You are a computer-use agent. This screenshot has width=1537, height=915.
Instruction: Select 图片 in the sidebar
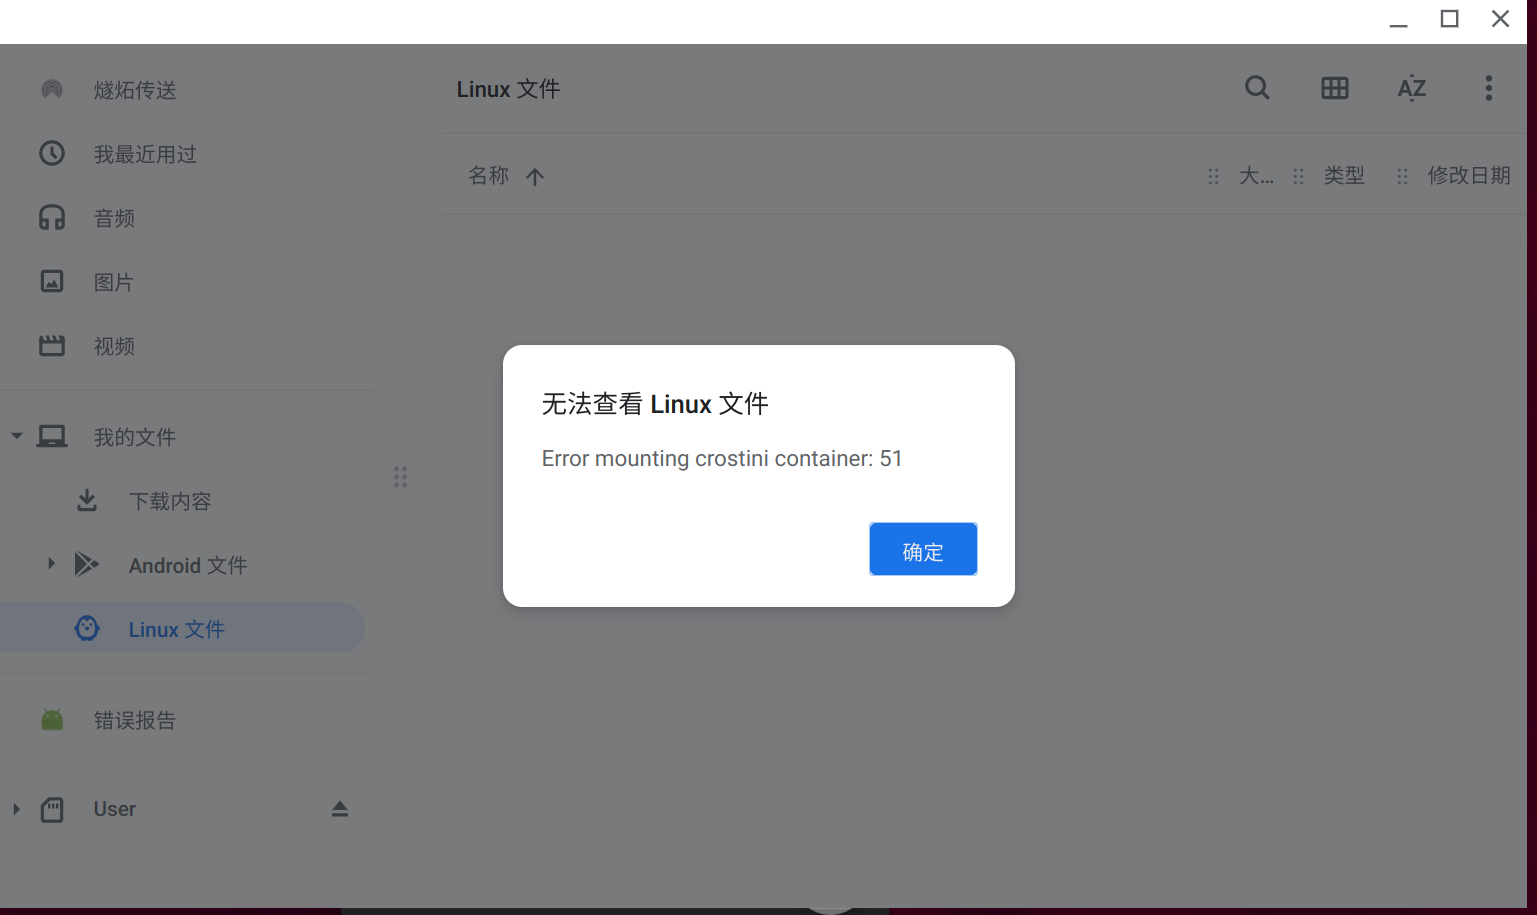click(113, 282)
